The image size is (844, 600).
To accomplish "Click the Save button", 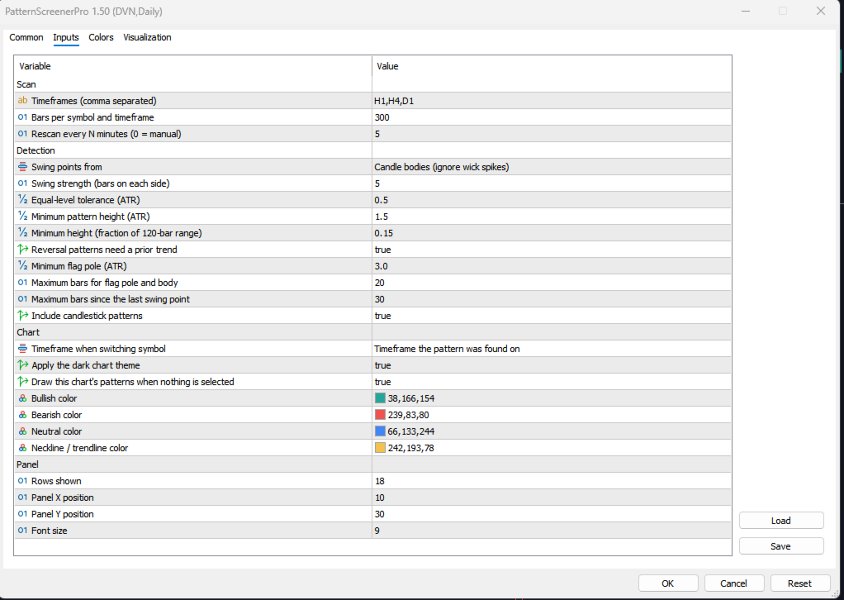I will pyautogui.click(x=781, y=546).
